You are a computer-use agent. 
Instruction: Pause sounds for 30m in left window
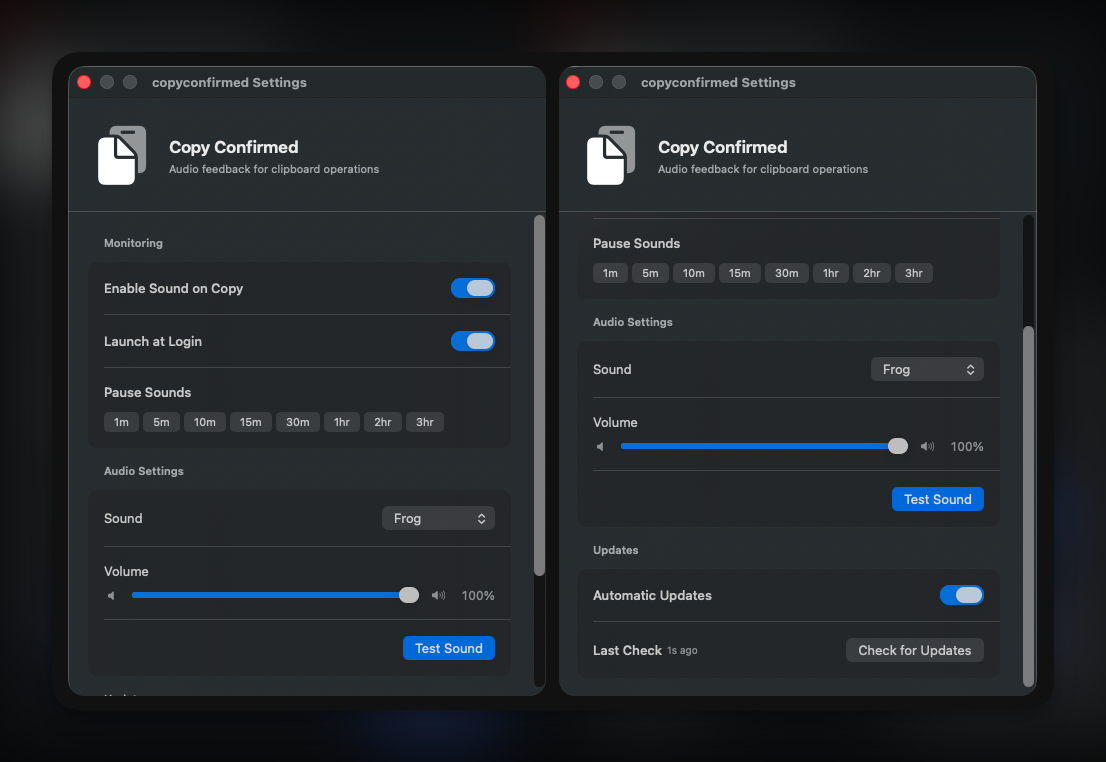298,422
